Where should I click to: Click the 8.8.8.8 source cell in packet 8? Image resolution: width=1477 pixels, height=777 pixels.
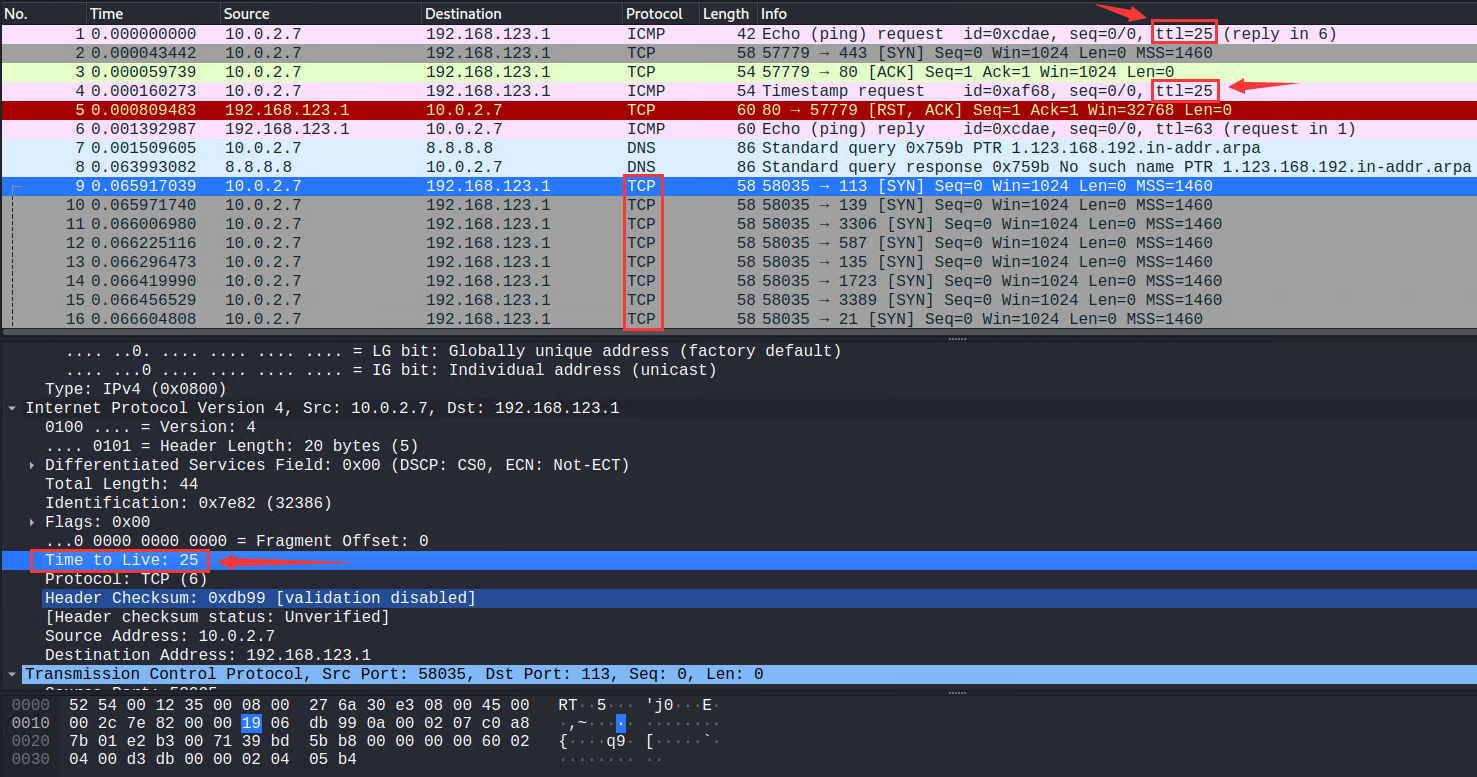click(x=258, y=167)
